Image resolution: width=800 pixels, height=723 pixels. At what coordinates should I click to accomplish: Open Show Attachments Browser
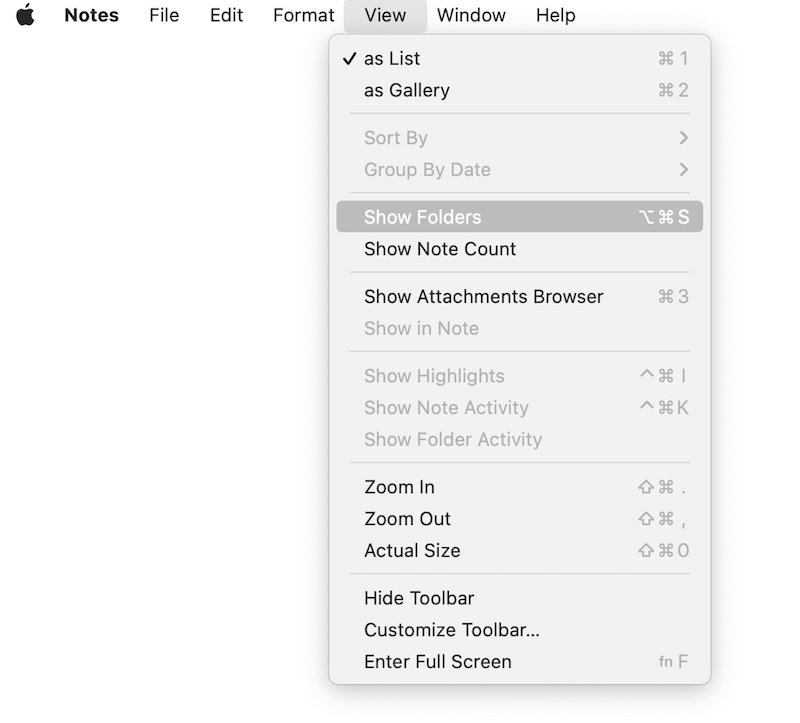coord(483,296)
